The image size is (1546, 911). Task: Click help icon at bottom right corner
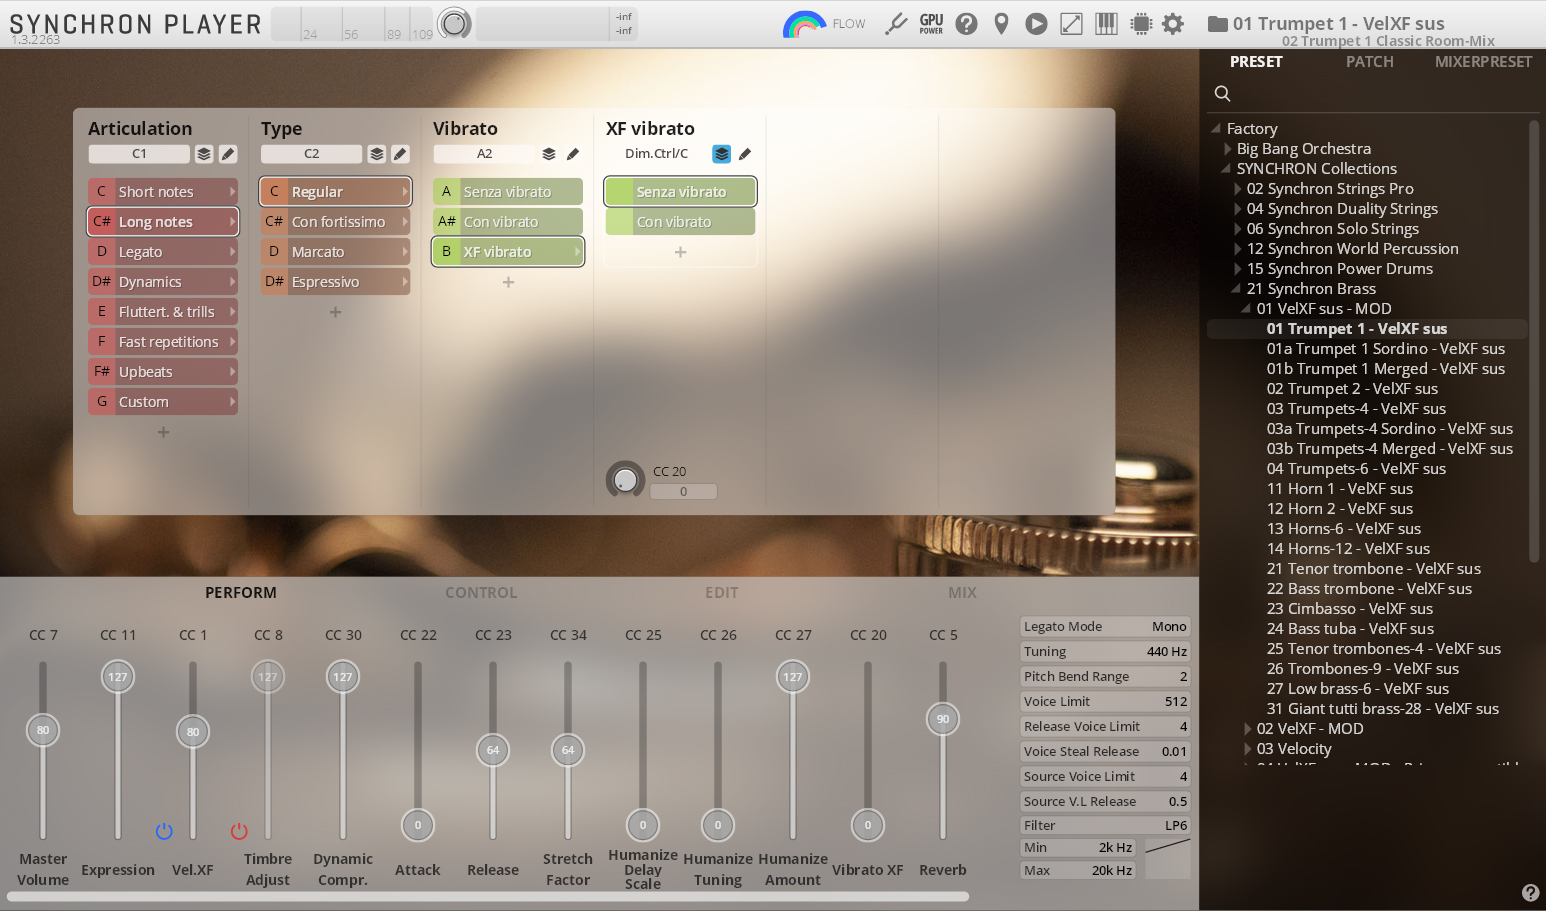[x=1530, y=893]
